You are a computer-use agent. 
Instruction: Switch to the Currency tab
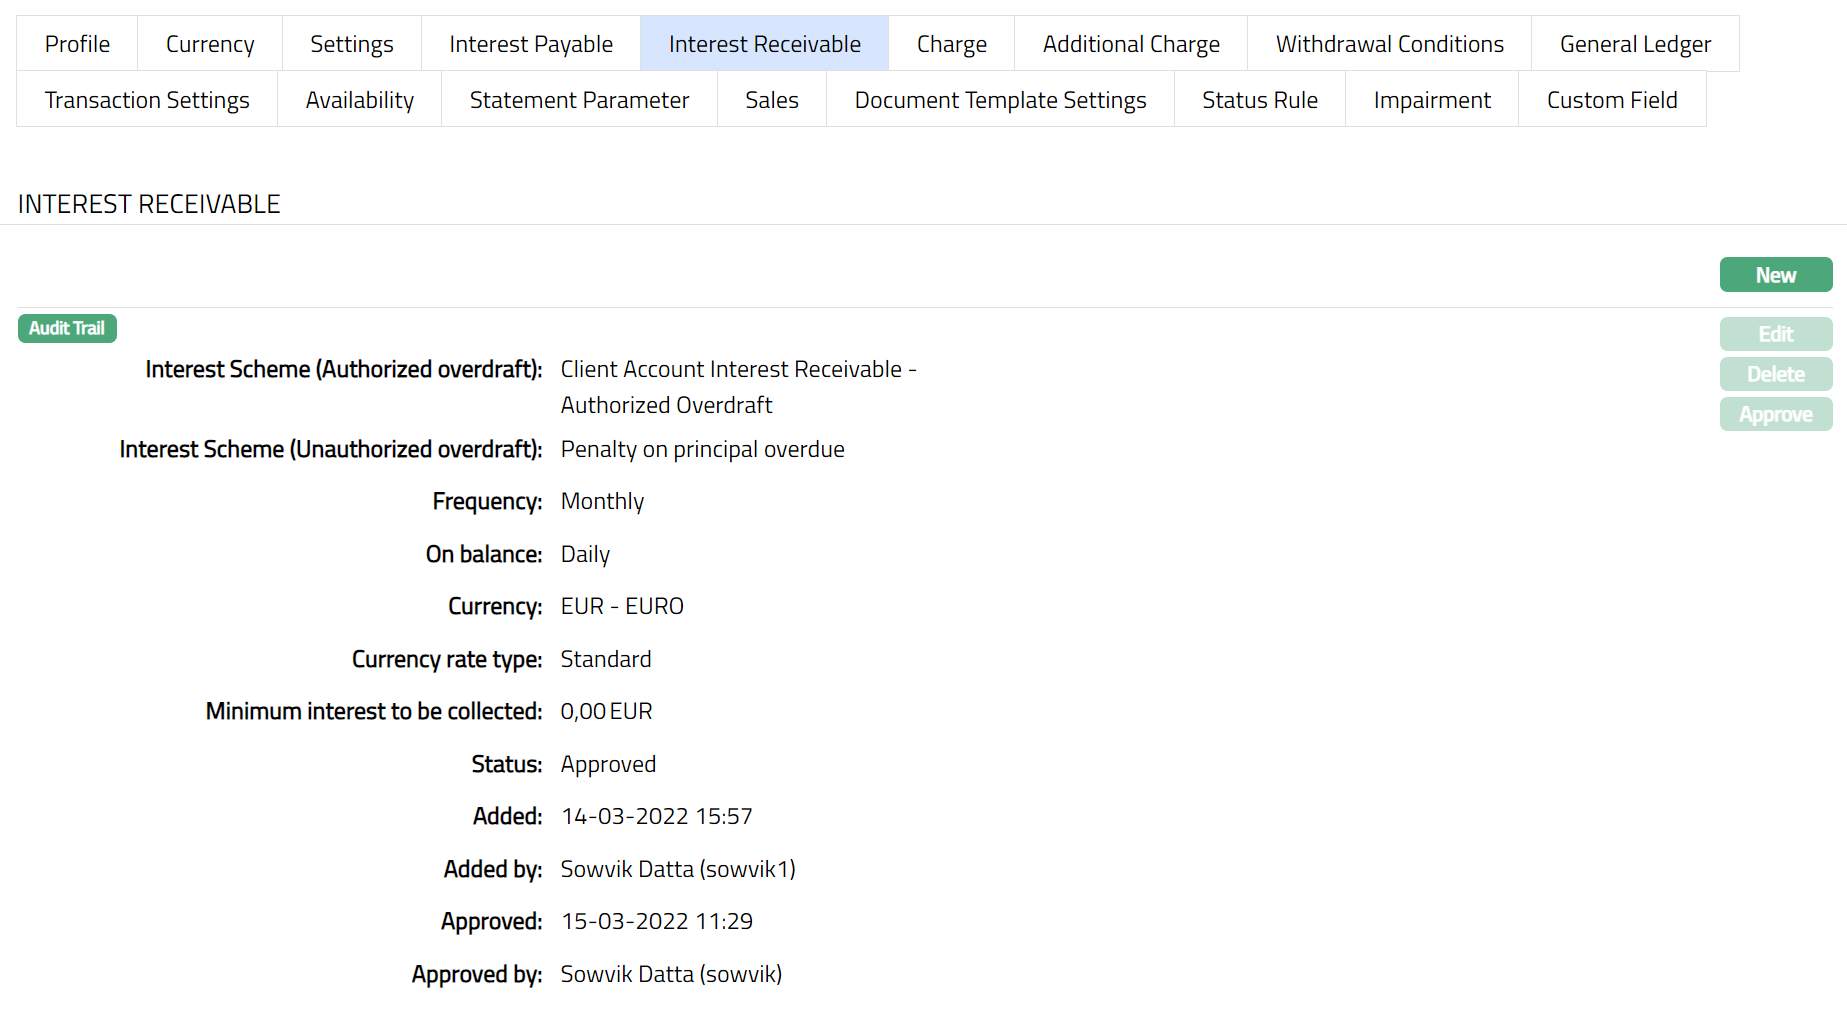tap(210, 44)
